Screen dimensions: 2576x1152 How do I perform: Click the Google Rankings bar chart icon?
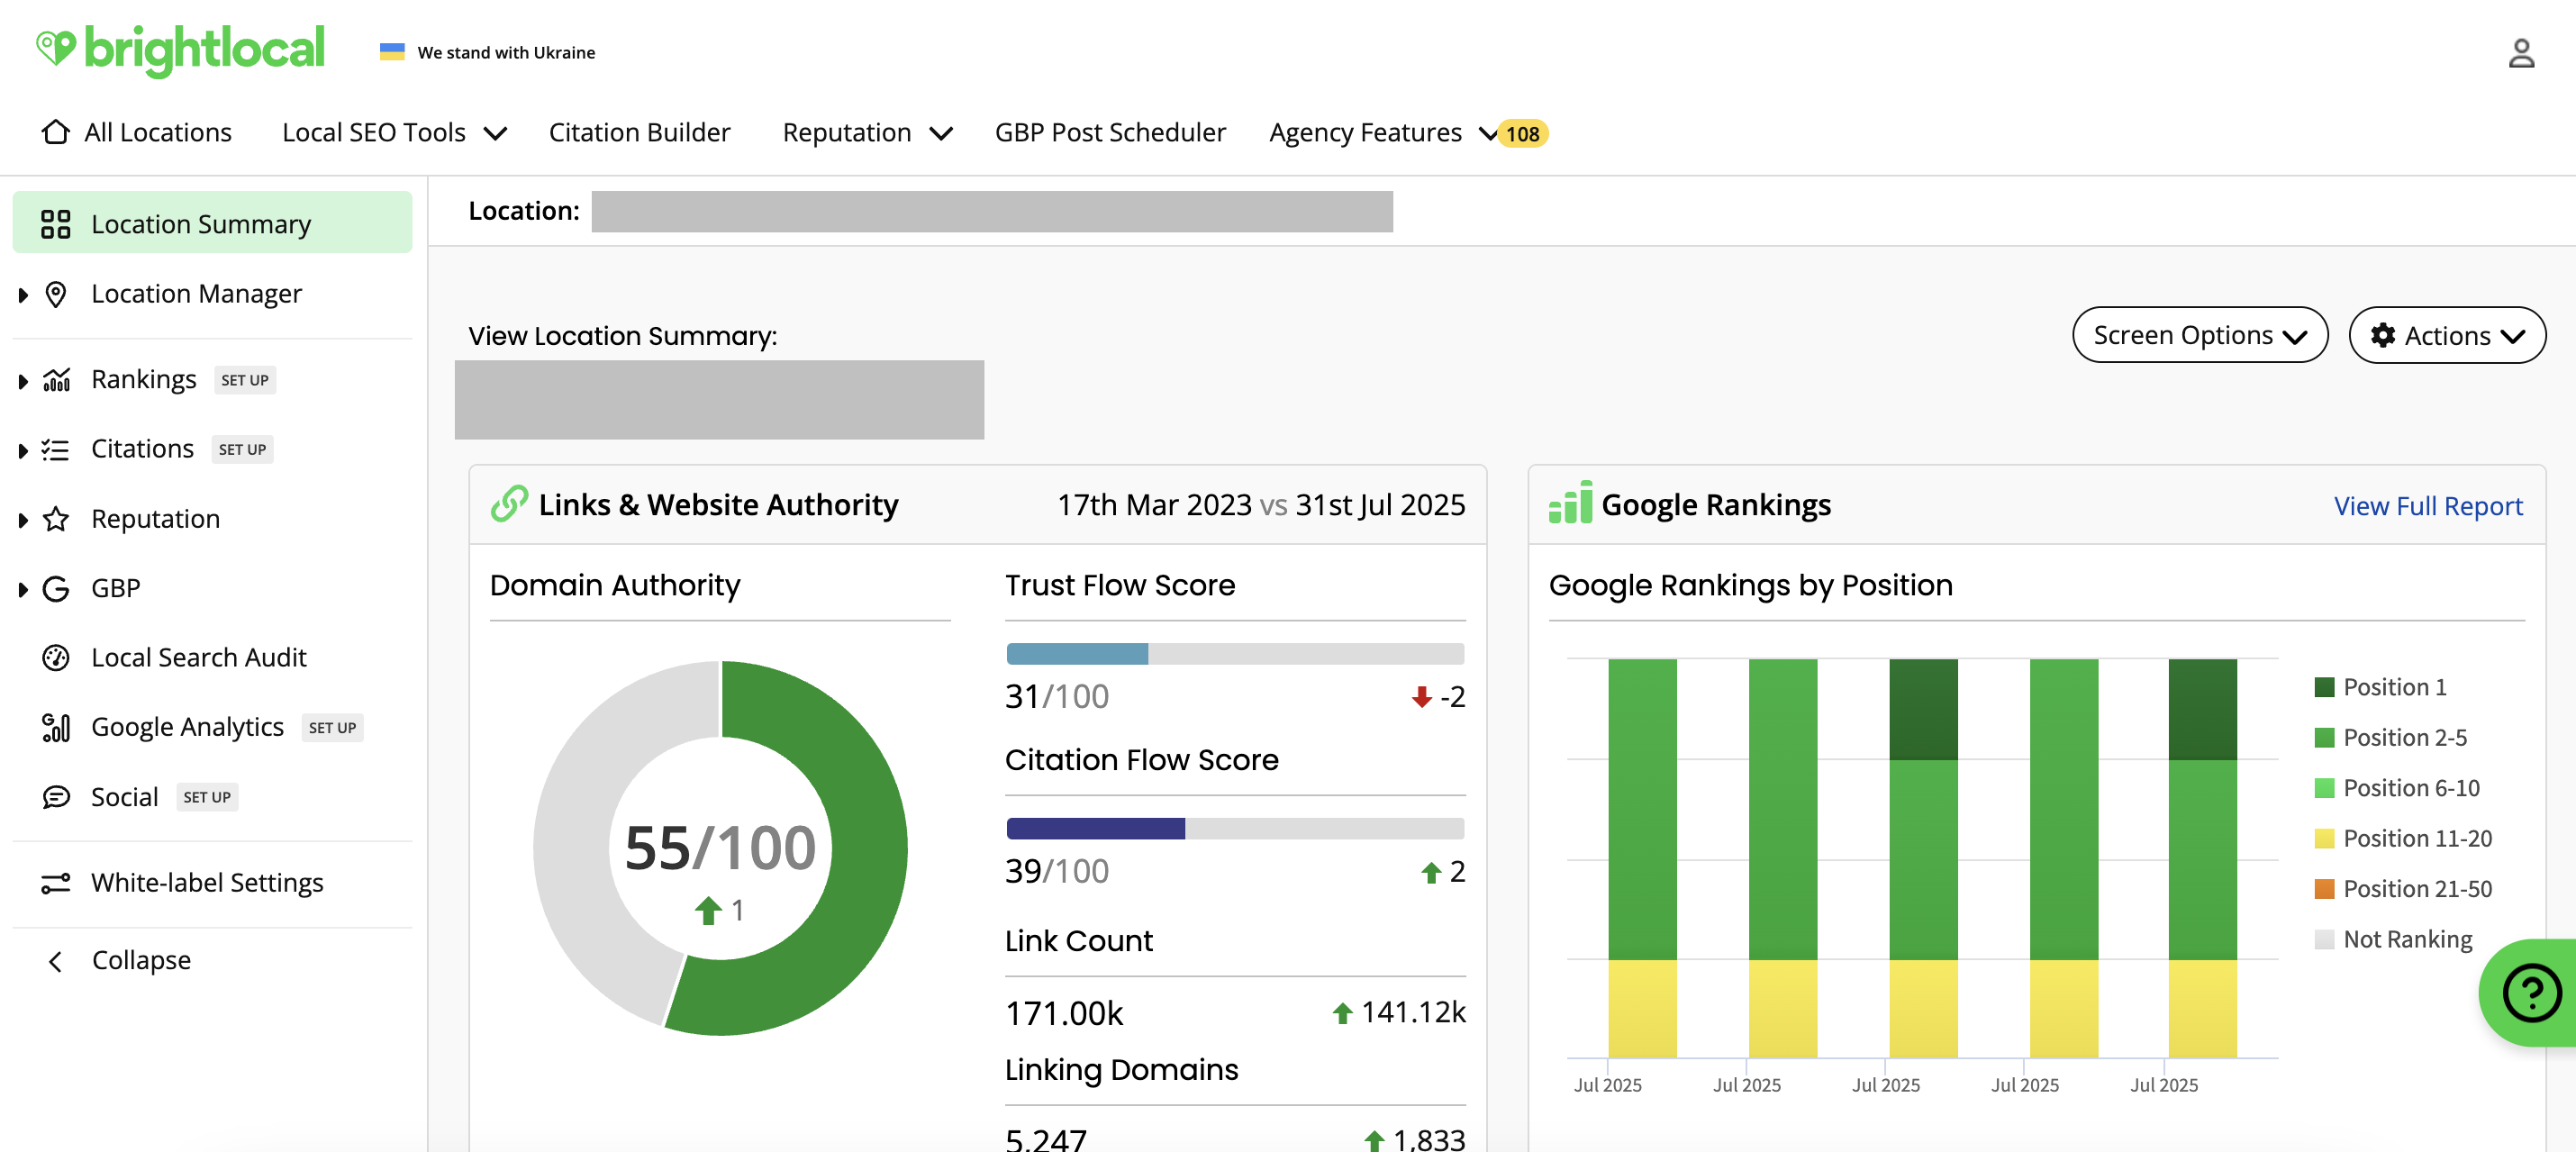tap(1570, 503)
